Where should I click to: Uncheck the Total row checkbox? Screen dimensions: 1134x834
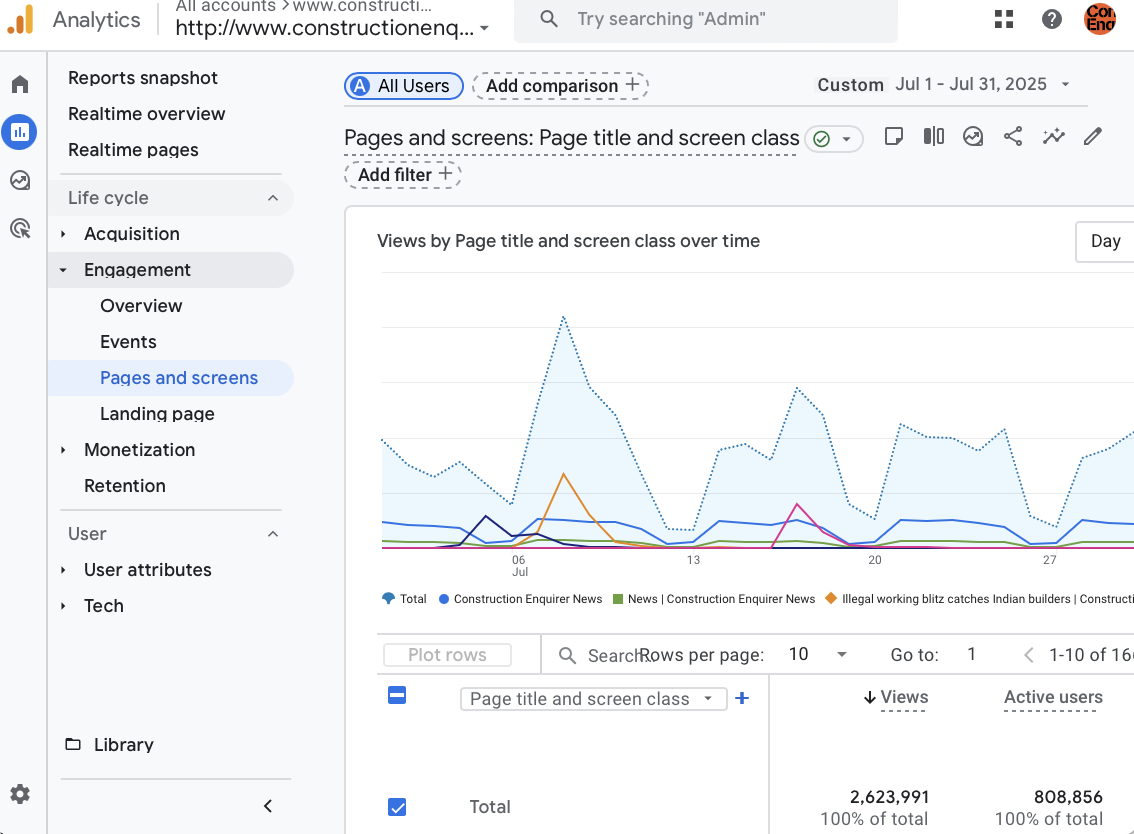click(397, 807)
